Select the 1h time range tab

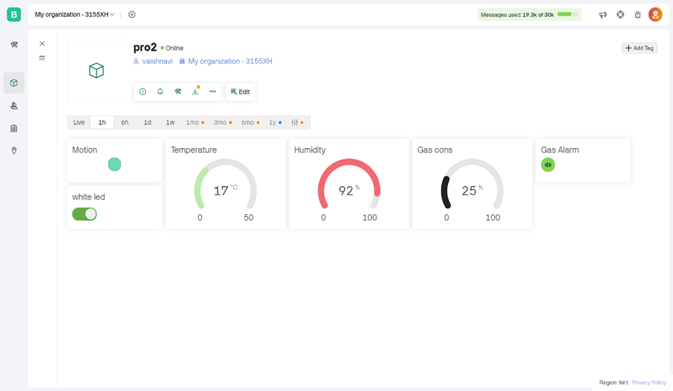click(102, 122)
